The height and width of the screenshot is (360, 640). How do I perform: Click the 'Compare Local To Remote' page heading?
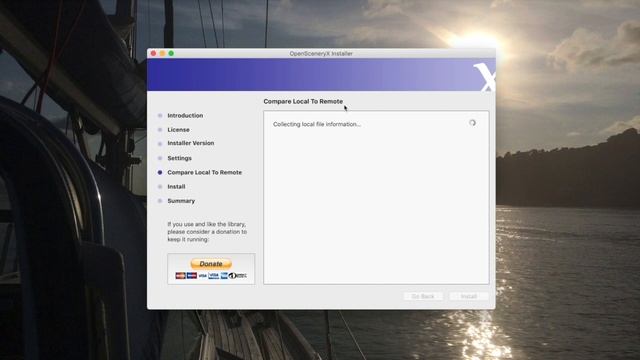pos(303,101)
